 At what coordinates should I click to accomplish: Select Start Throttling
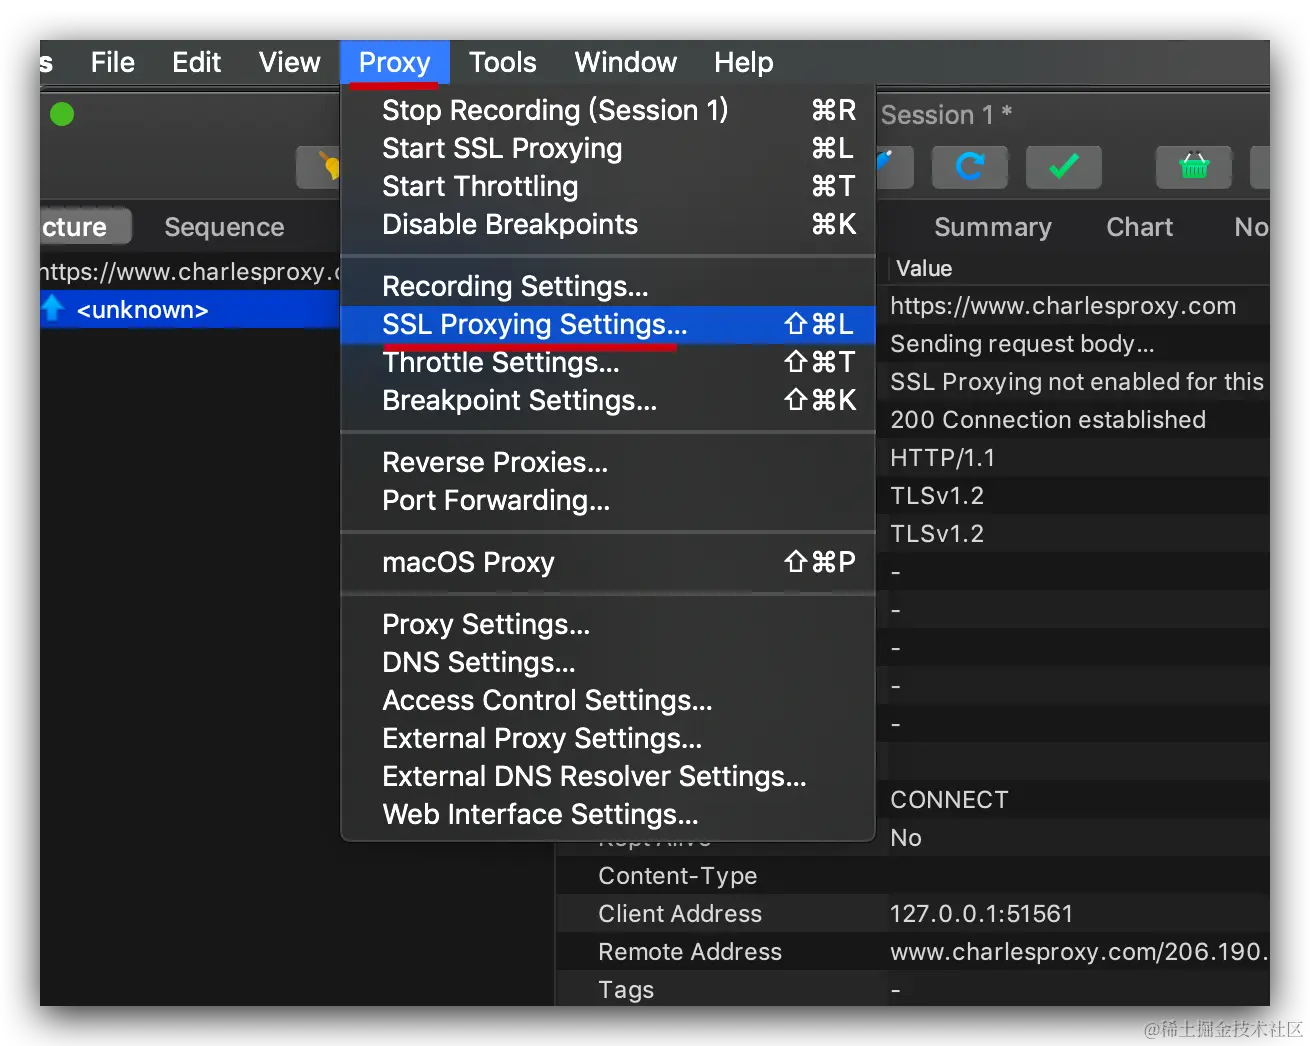[x=608, y=186]
